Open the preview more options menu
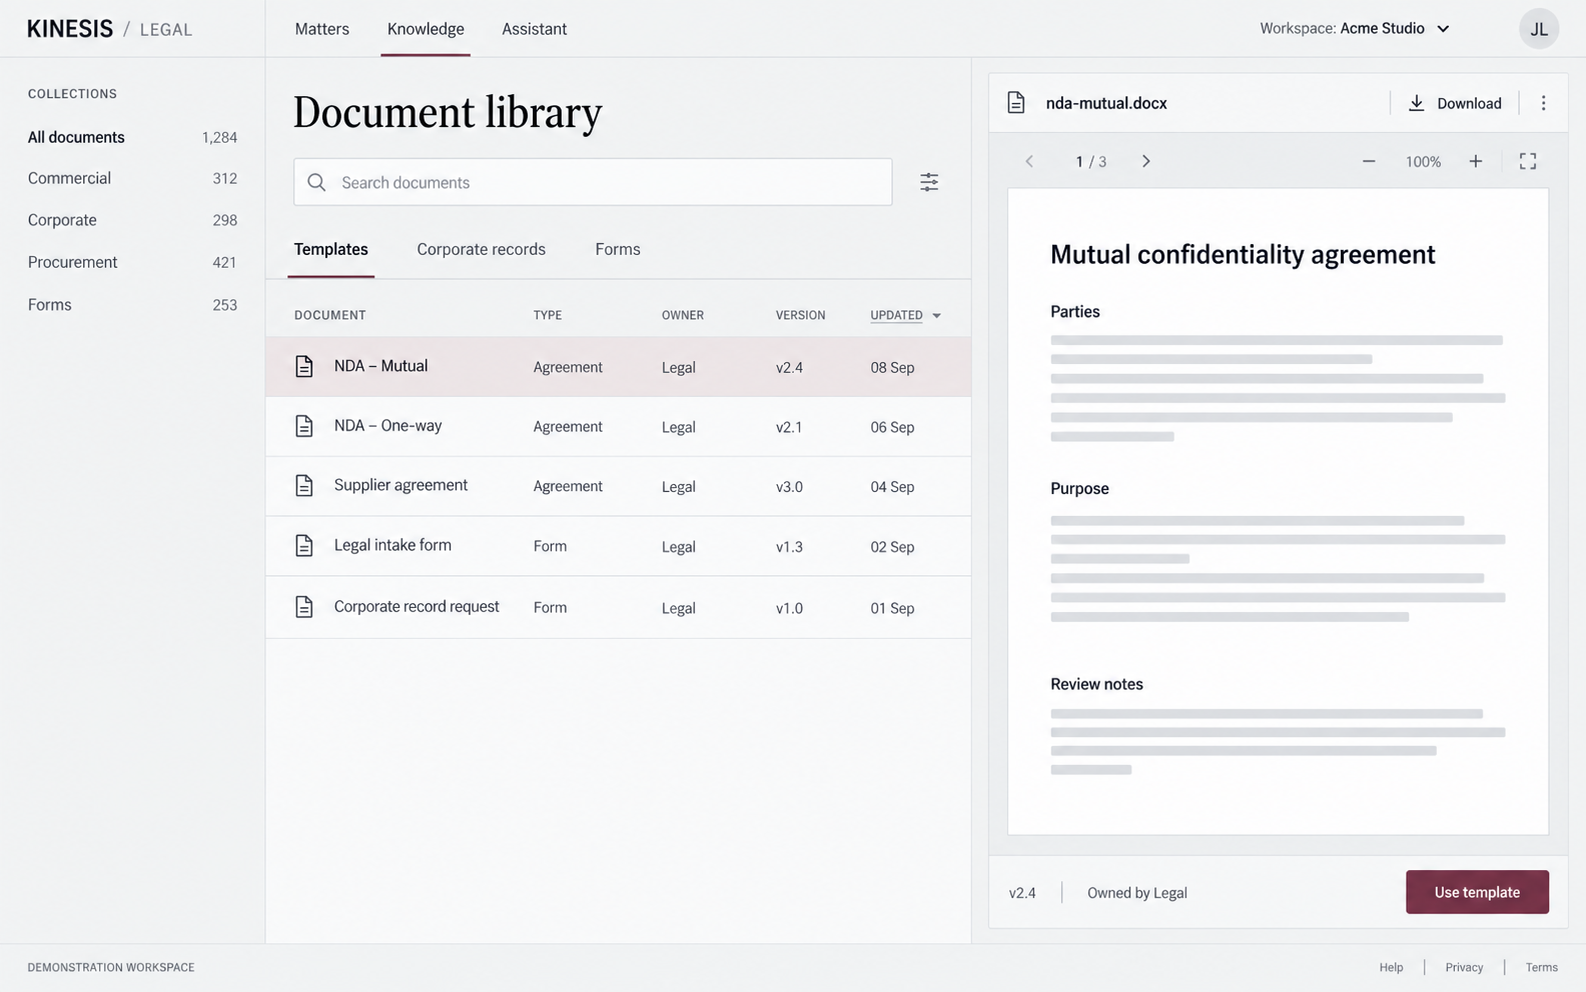 (1543, 103)
